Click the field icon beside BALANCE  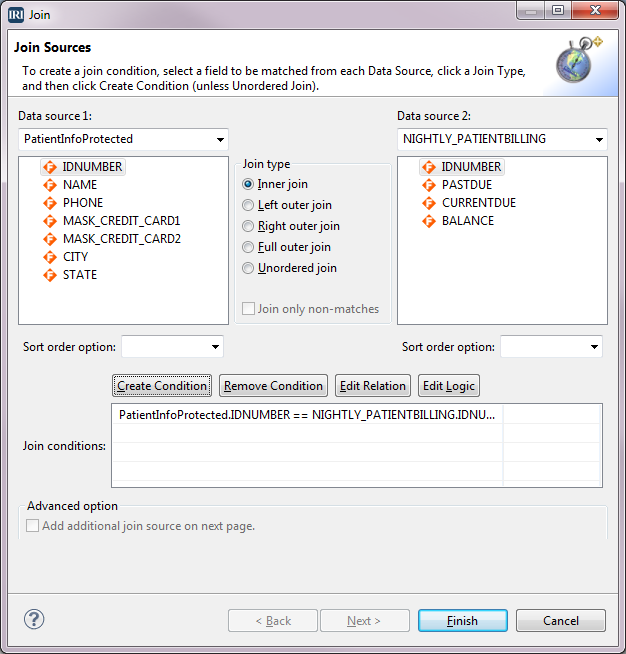(429, 221)
